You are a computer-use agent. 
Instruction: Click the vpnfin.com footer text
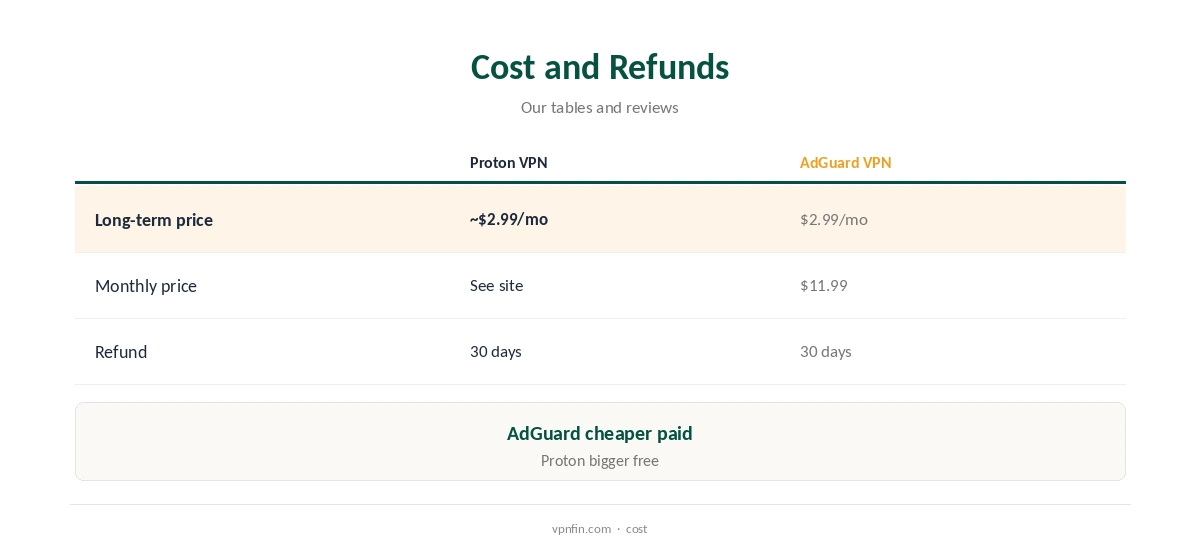coord(581,529)
